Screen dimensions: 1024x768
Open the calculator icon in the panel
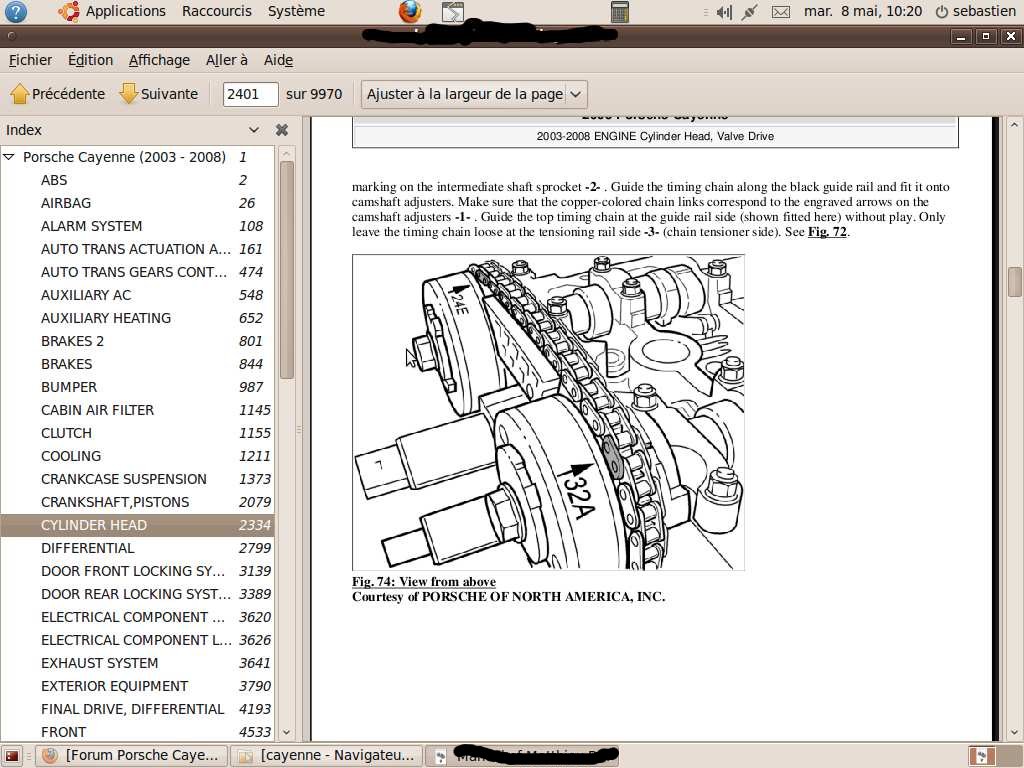tap(620, 12)
